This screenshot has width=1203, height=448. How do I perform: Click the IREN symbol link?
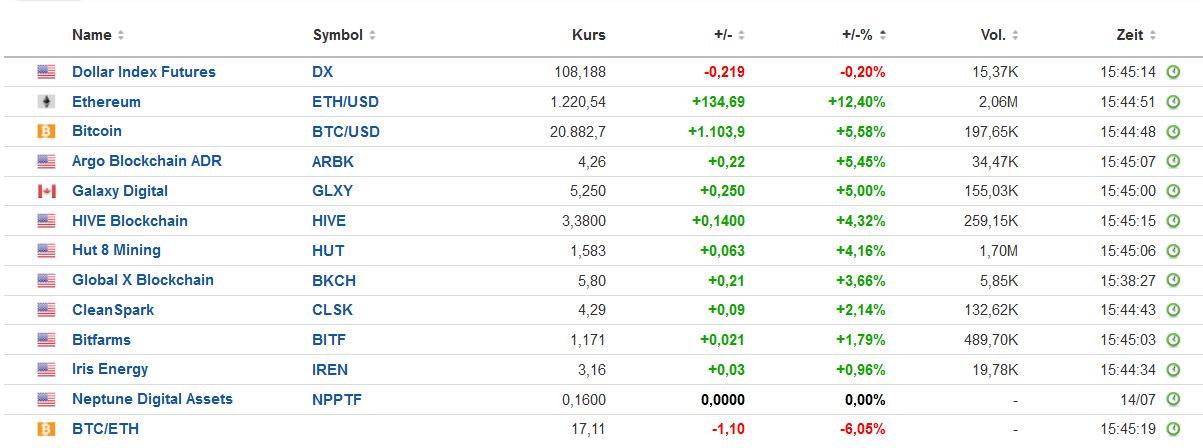pyautogui.click(x=330, y=369)
